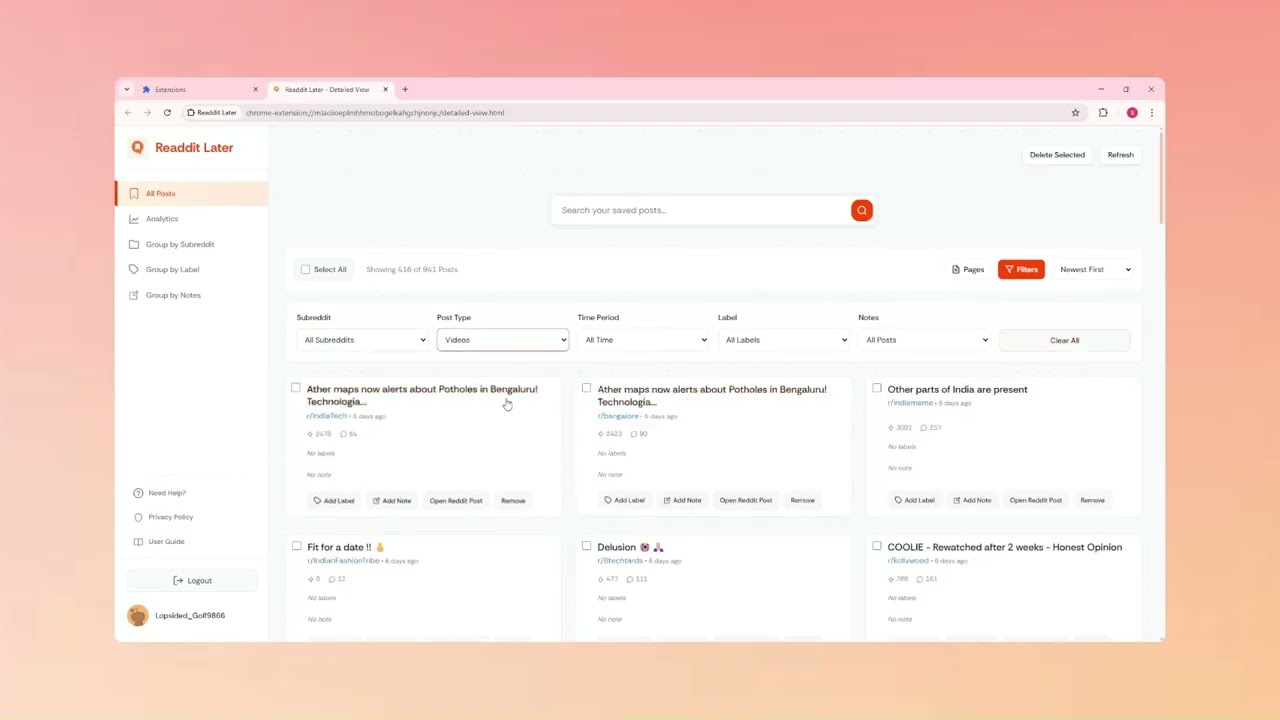This screenshot has height=720, width=1280.
Task: Close the Readdit Later Detailed View tab
Action: [x=386, y=89]
